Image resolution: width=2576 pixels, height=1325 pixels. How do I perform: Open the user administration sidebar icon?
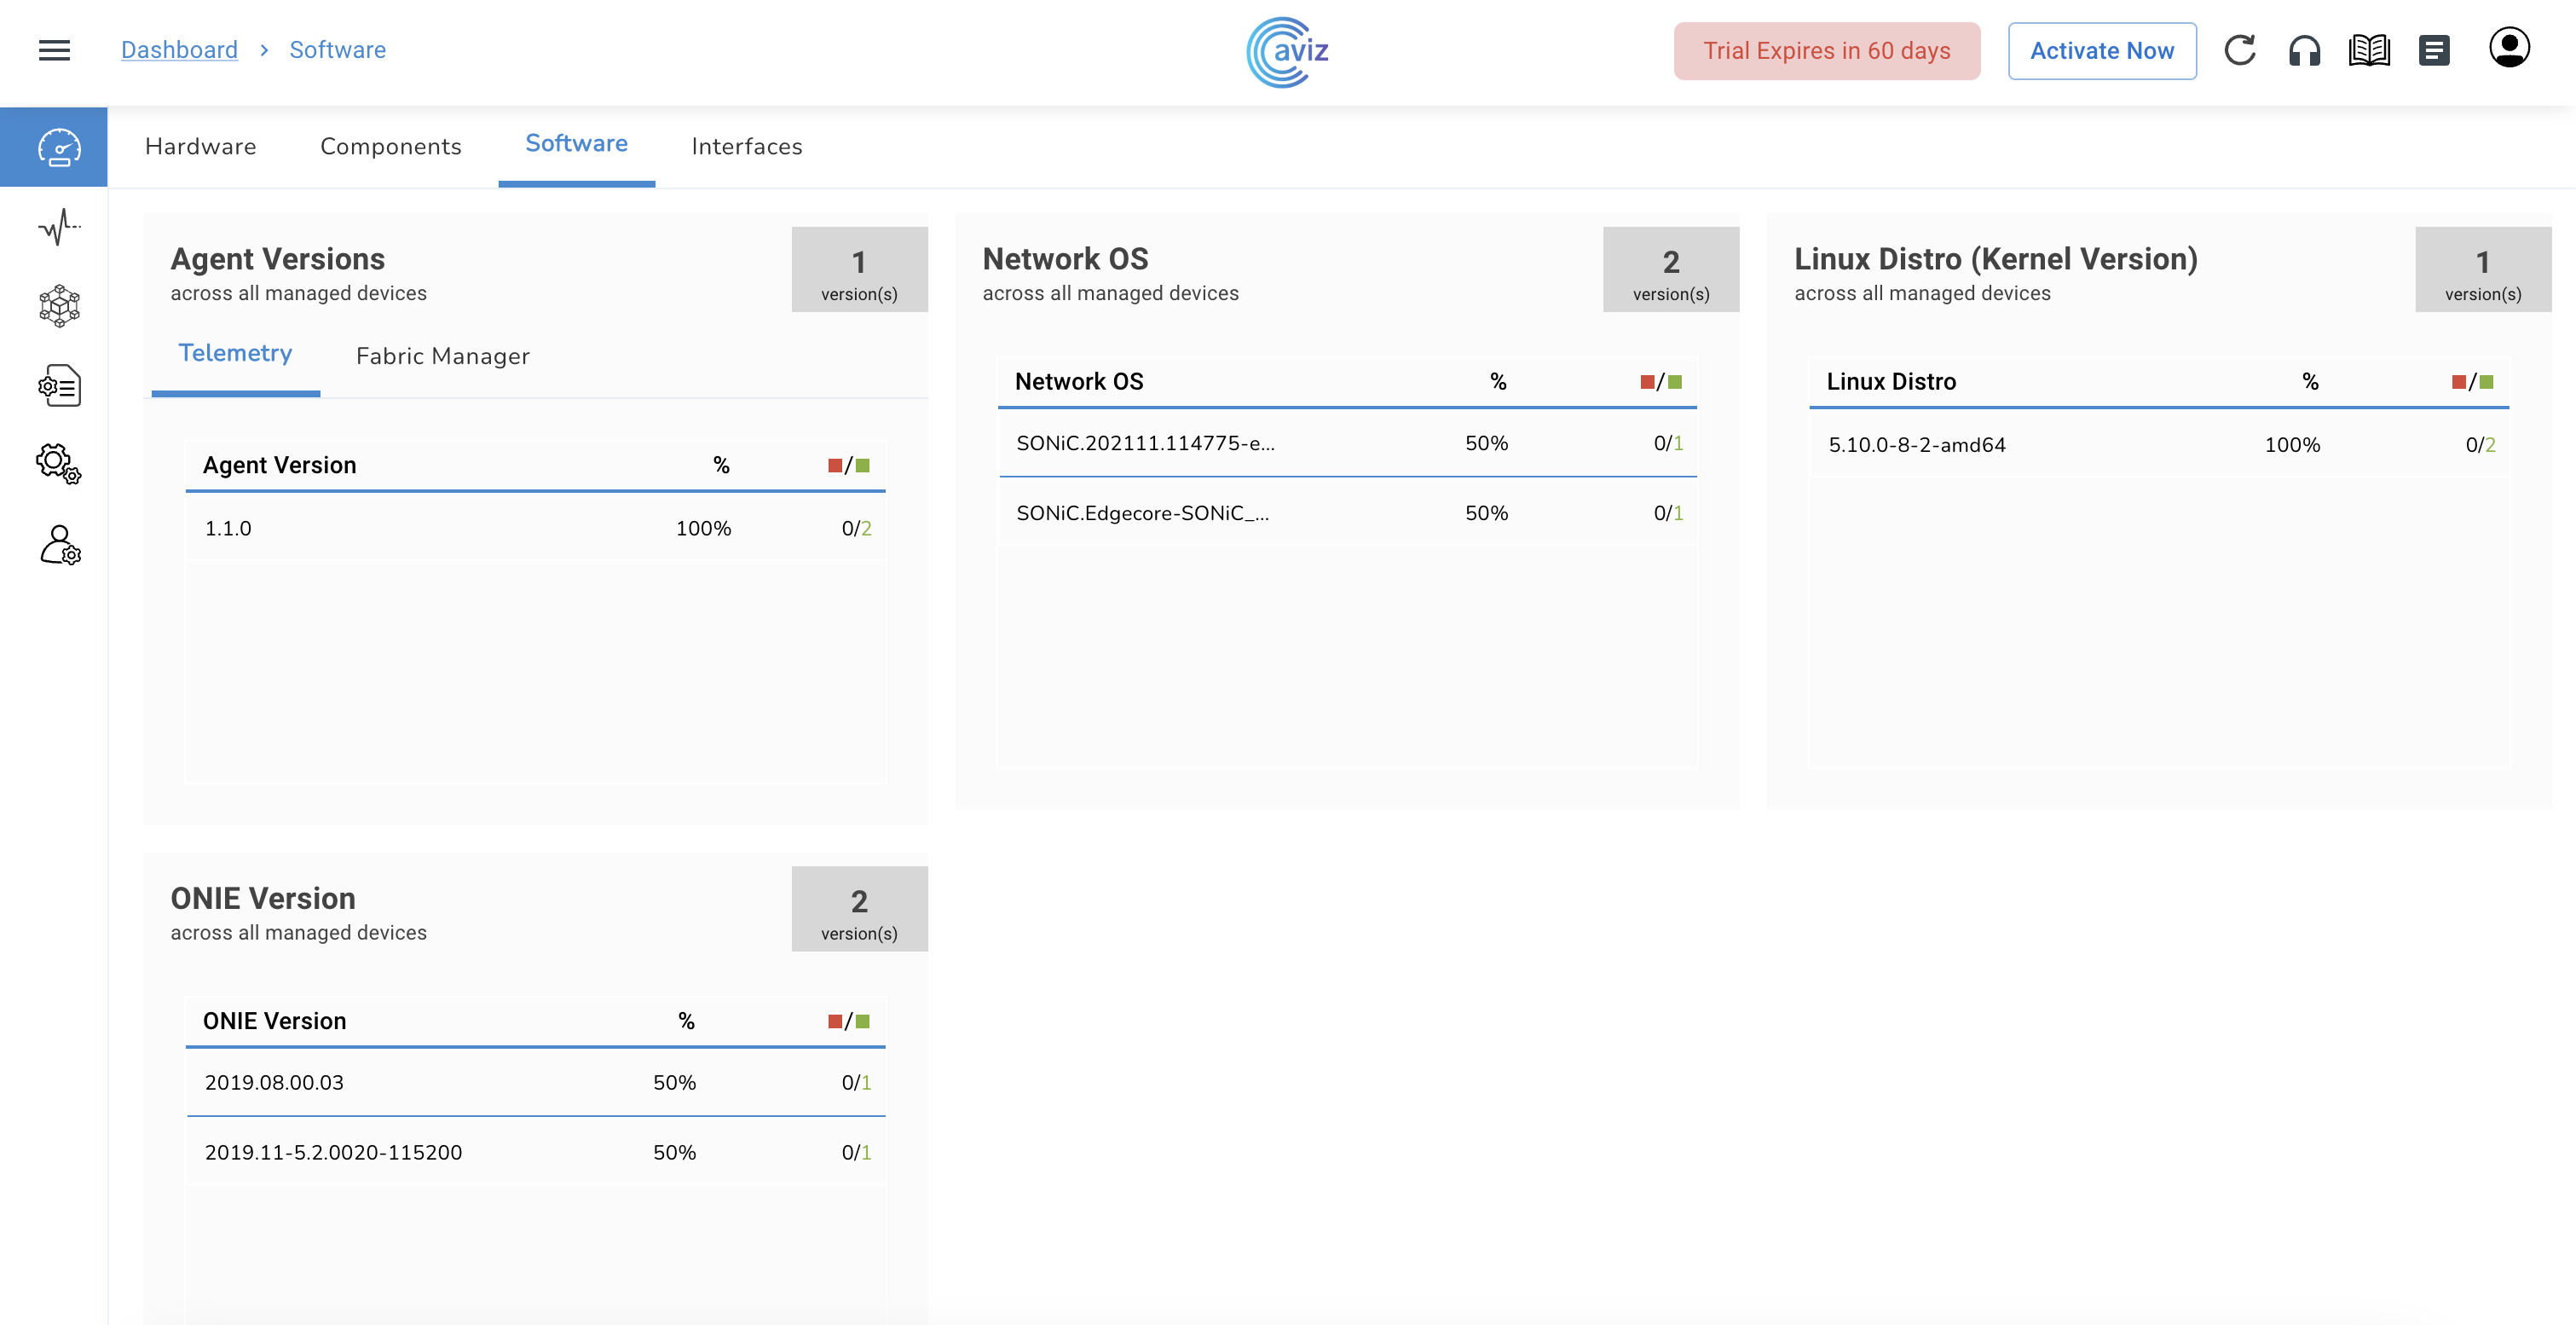[x=59, y=545]
